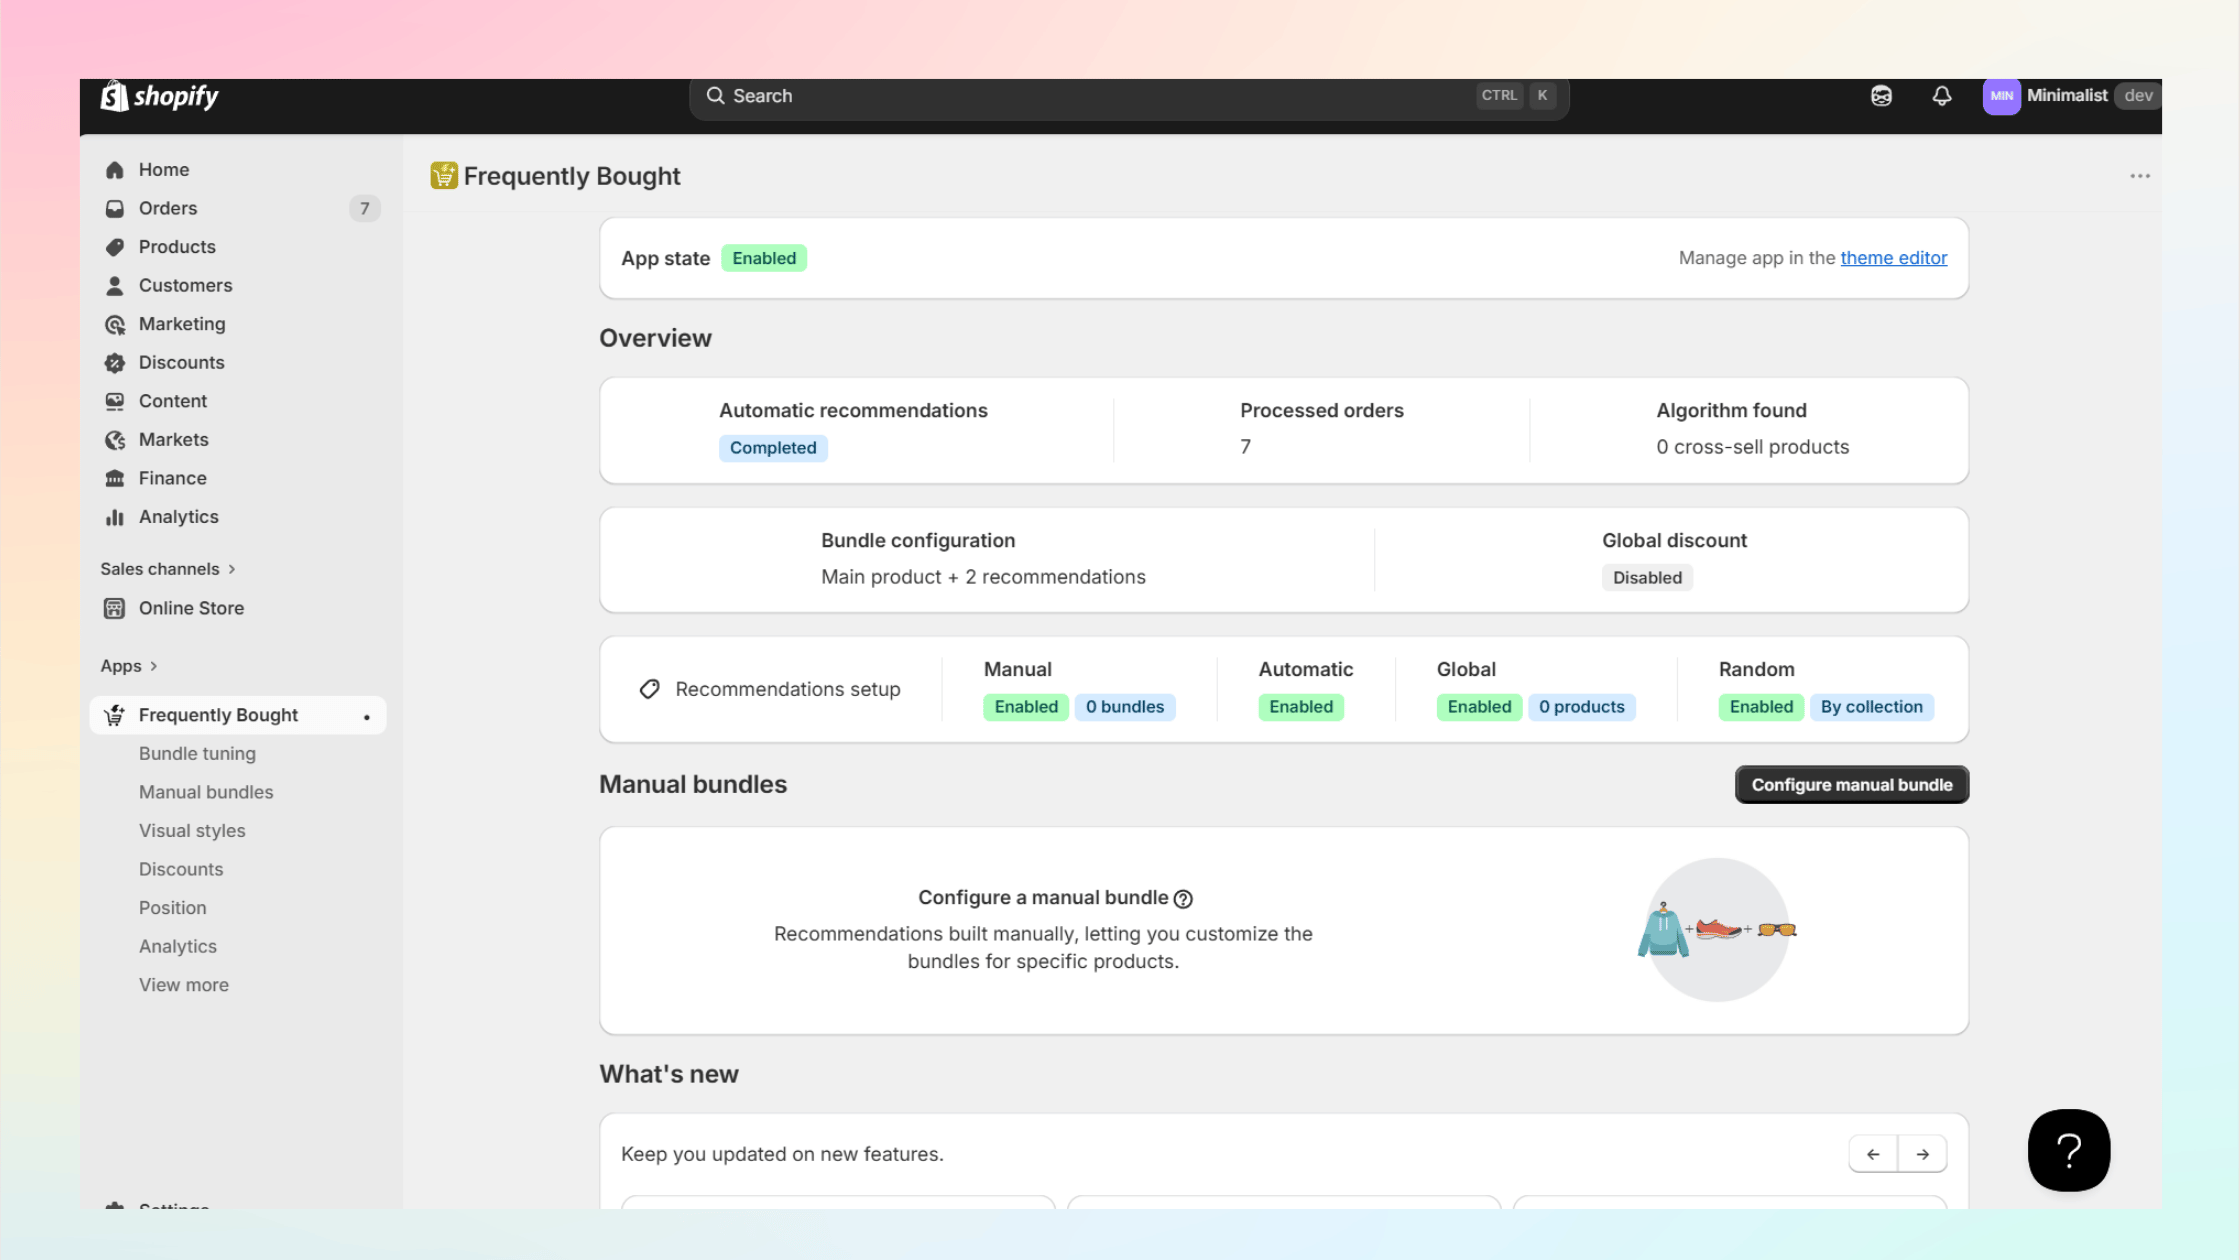
Task: Click the Customers person icon
Action: click(115, 286)
